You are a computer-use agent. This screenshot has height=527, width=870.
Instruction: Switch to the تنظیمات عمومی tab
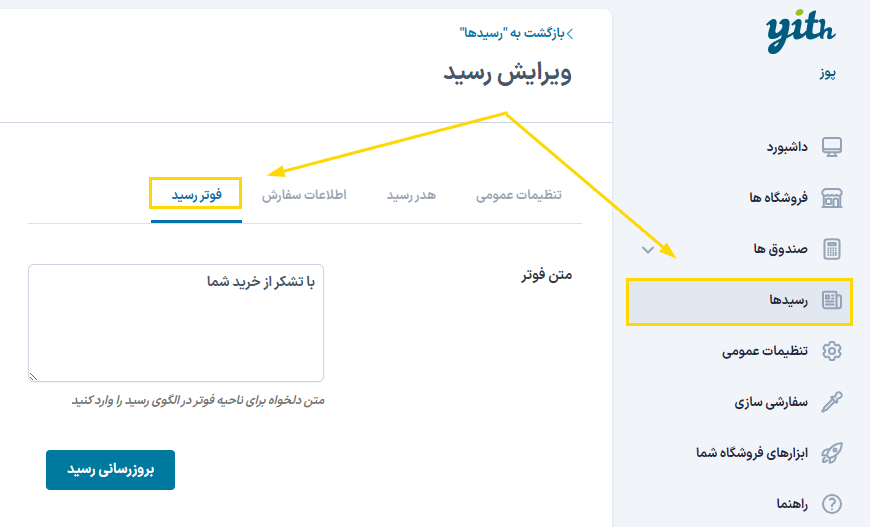pyautogui.click(x=519, y=195)
